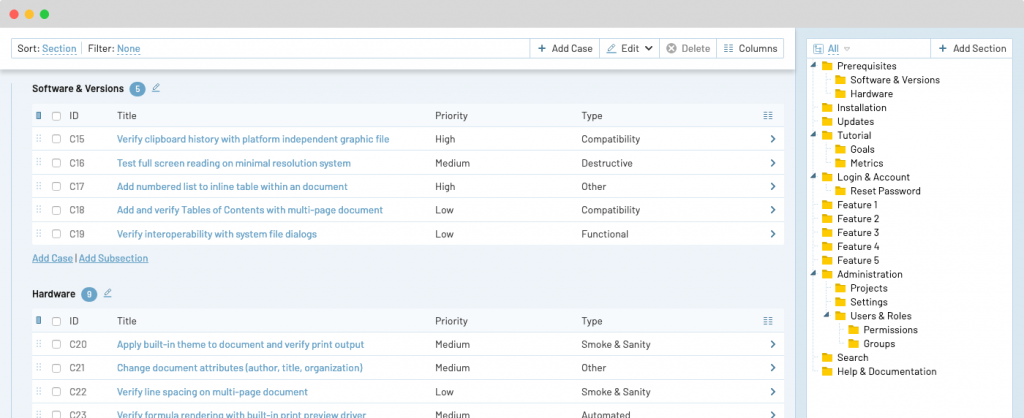Screen dimensions: 1024x418
Task: Open the Edit dropdown menu
Action: pyautogui.click(x=630, y=48)
